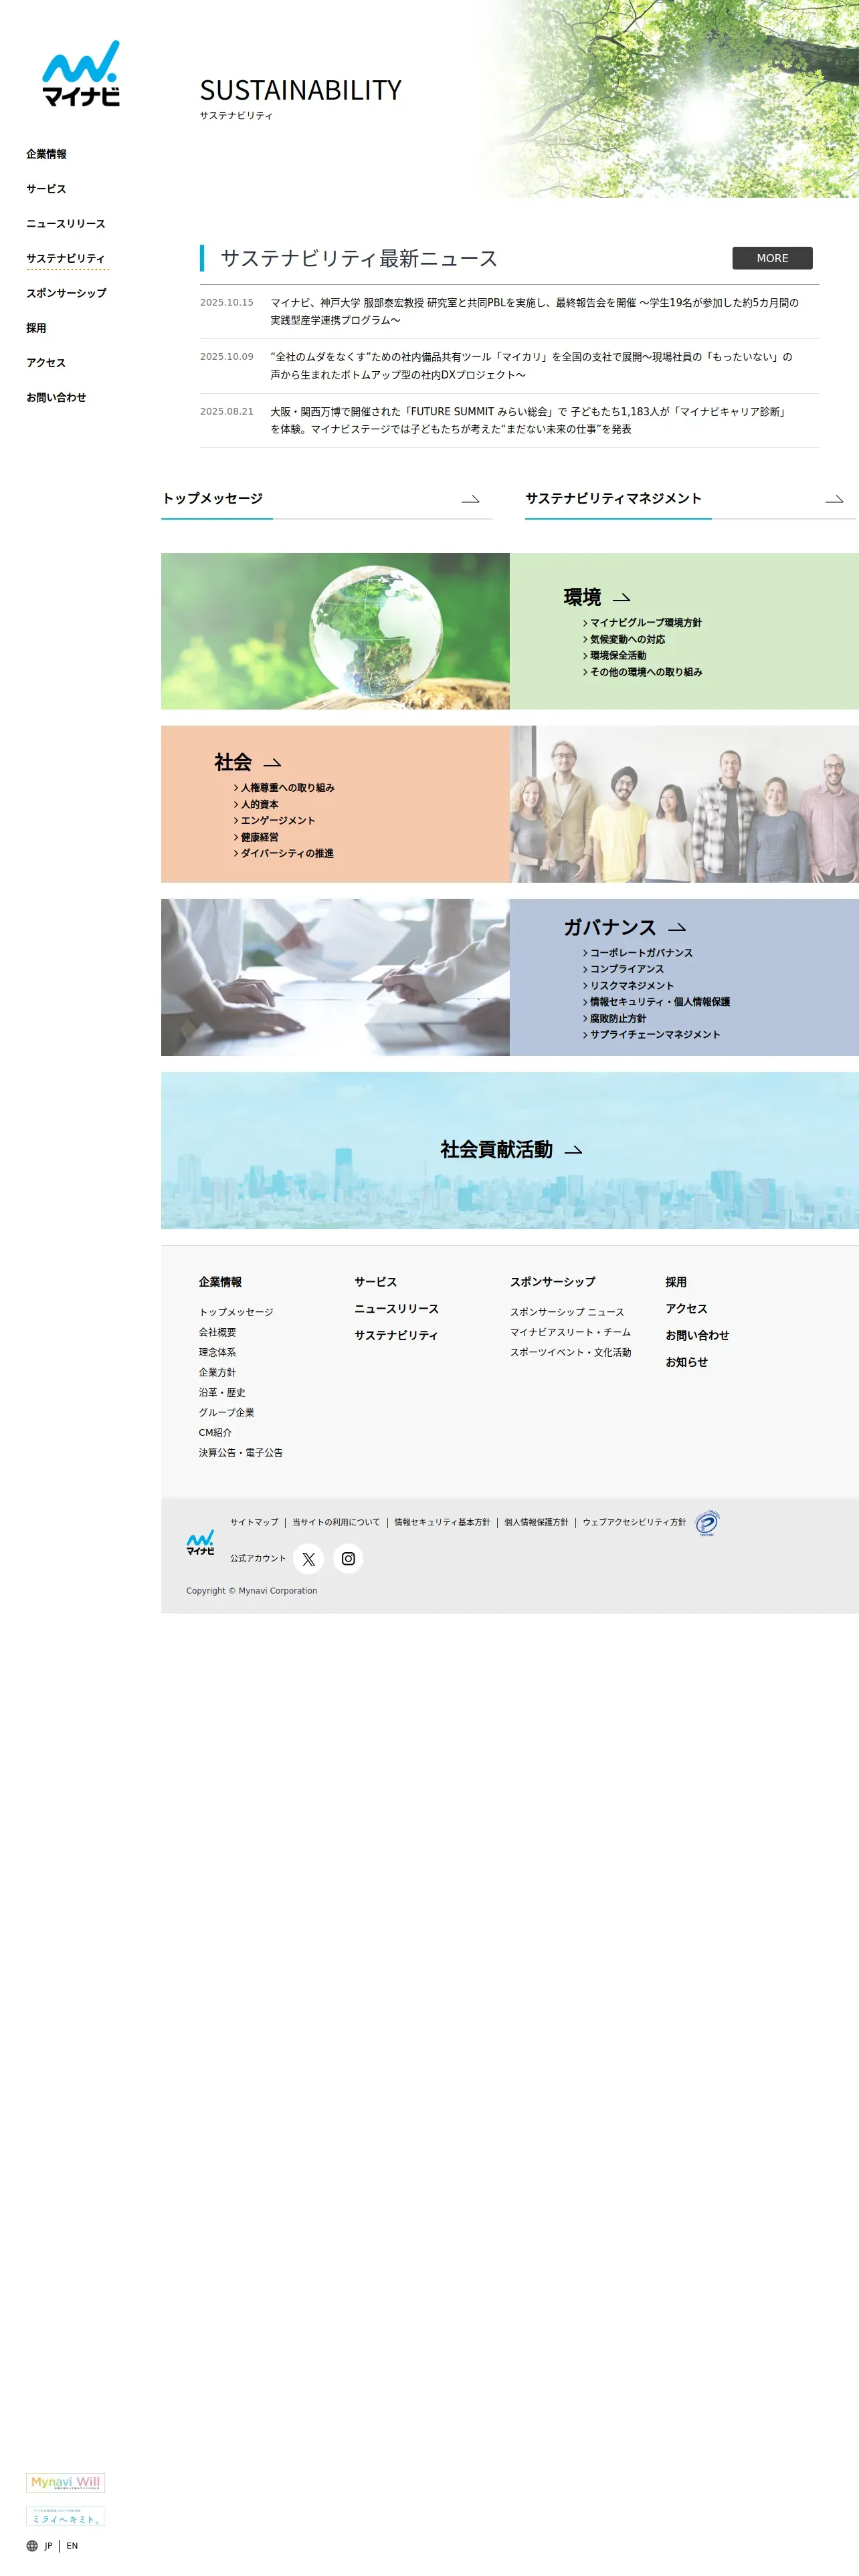Open CM紹介 in the footer
This screenshot has width=859, height=2576.
coord(215,1433)
